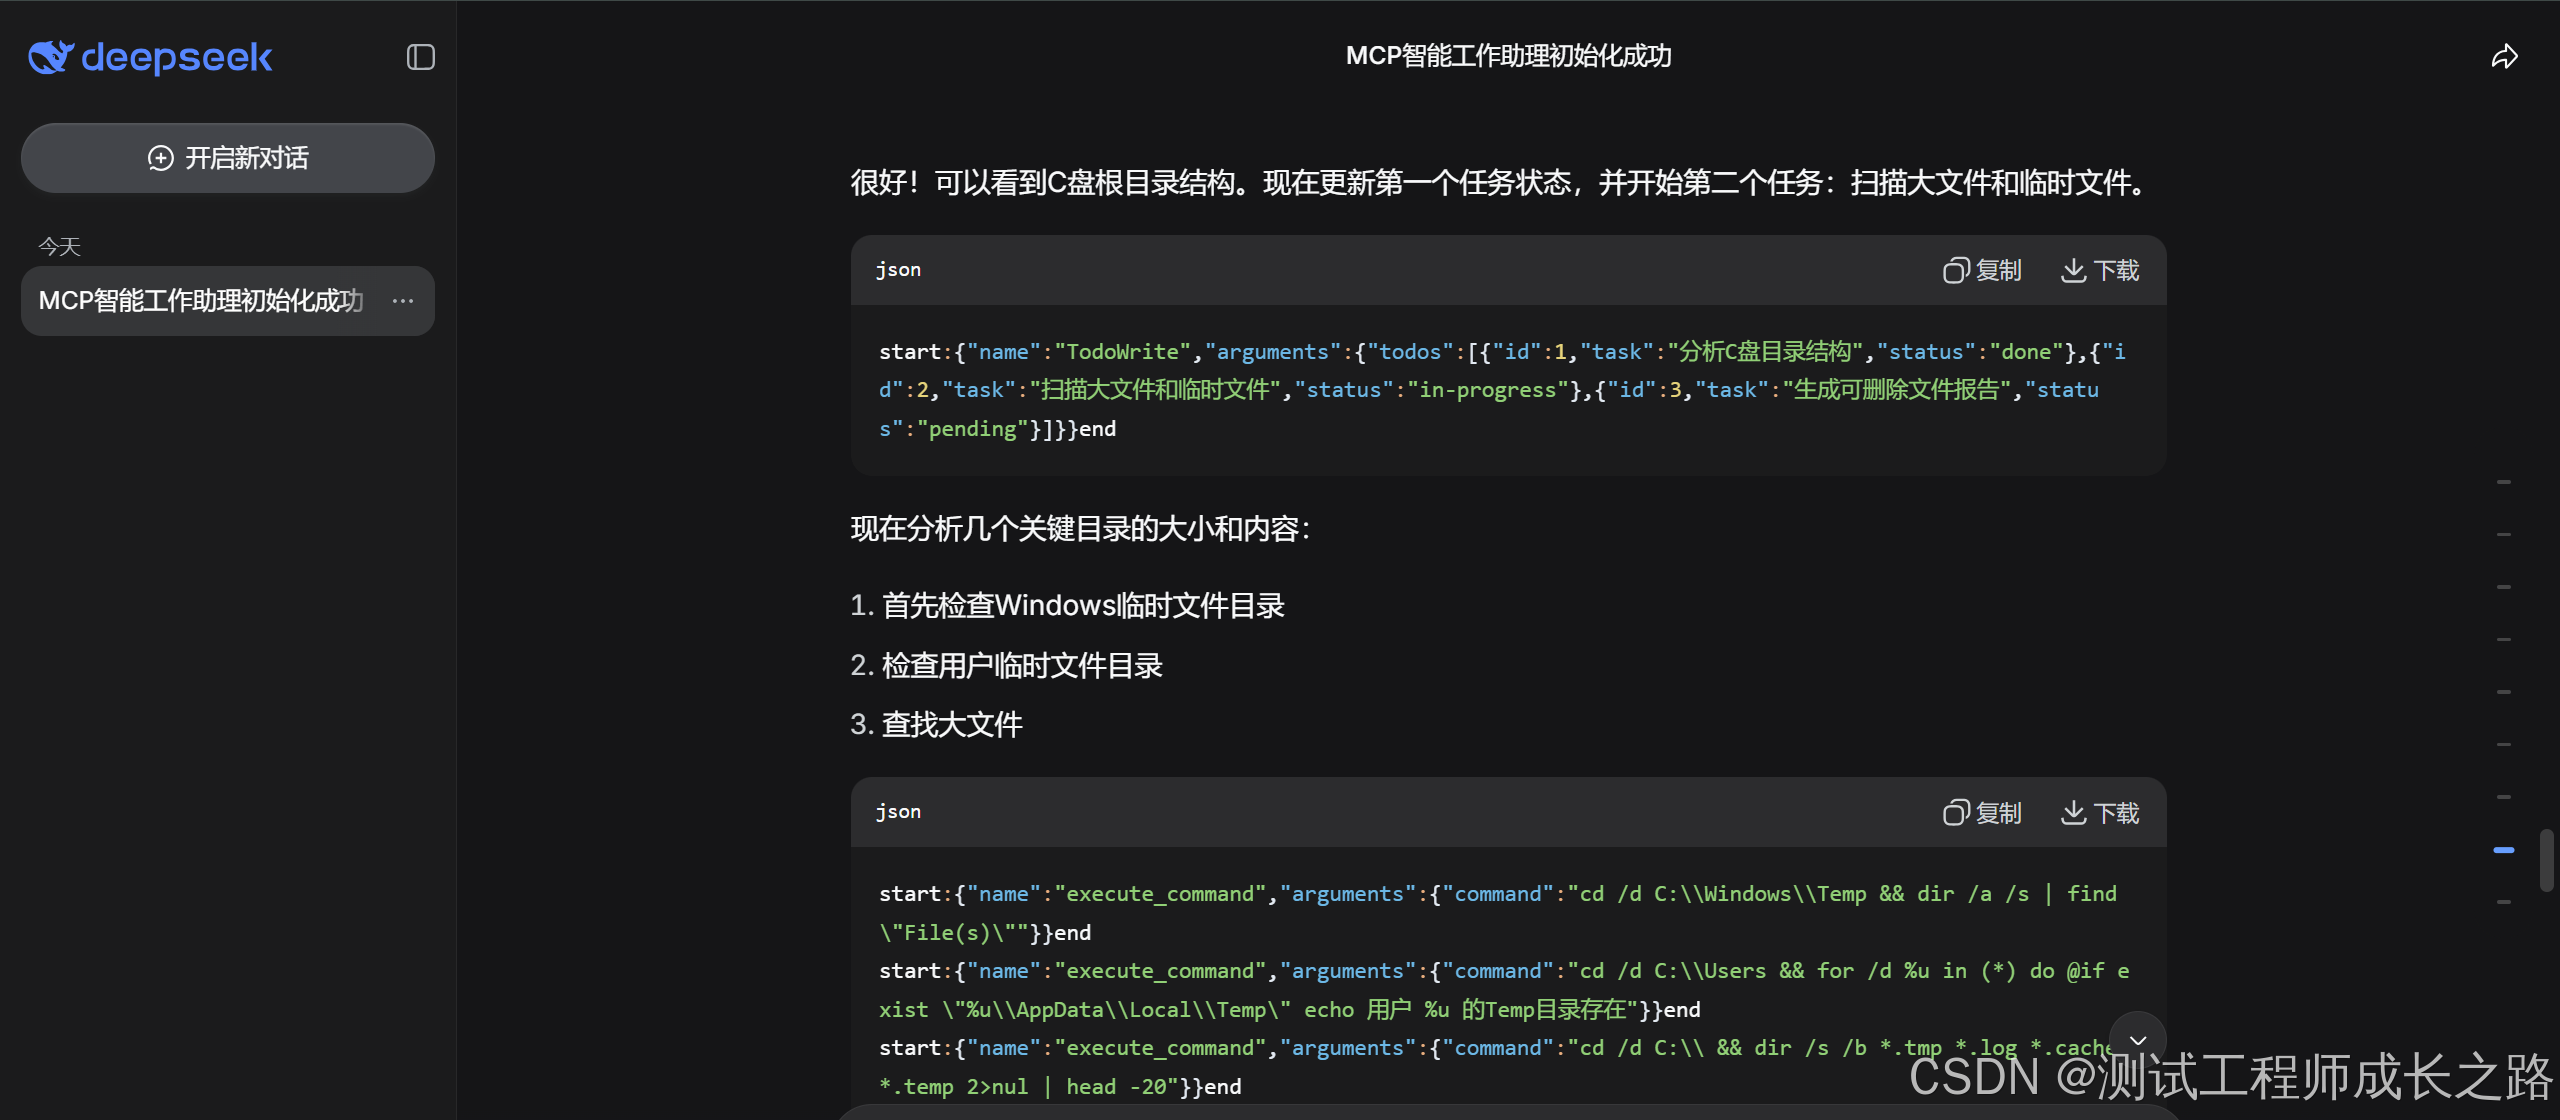Download the execute_command json code block

(x=2100, y=812)
